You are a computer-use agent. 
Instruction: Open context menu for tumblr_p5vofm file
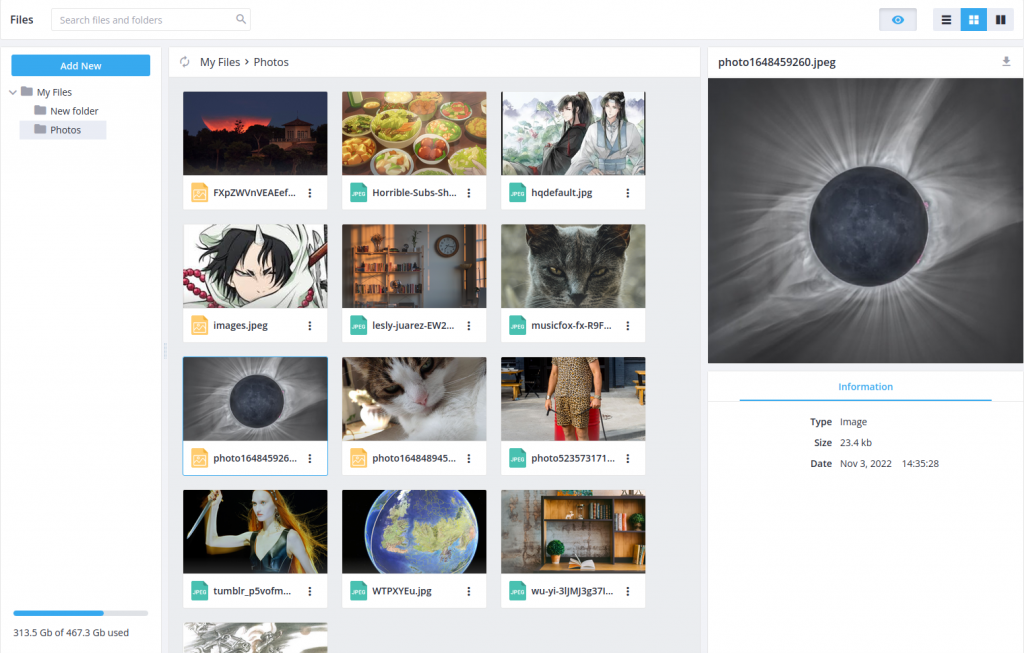(310, 591)
